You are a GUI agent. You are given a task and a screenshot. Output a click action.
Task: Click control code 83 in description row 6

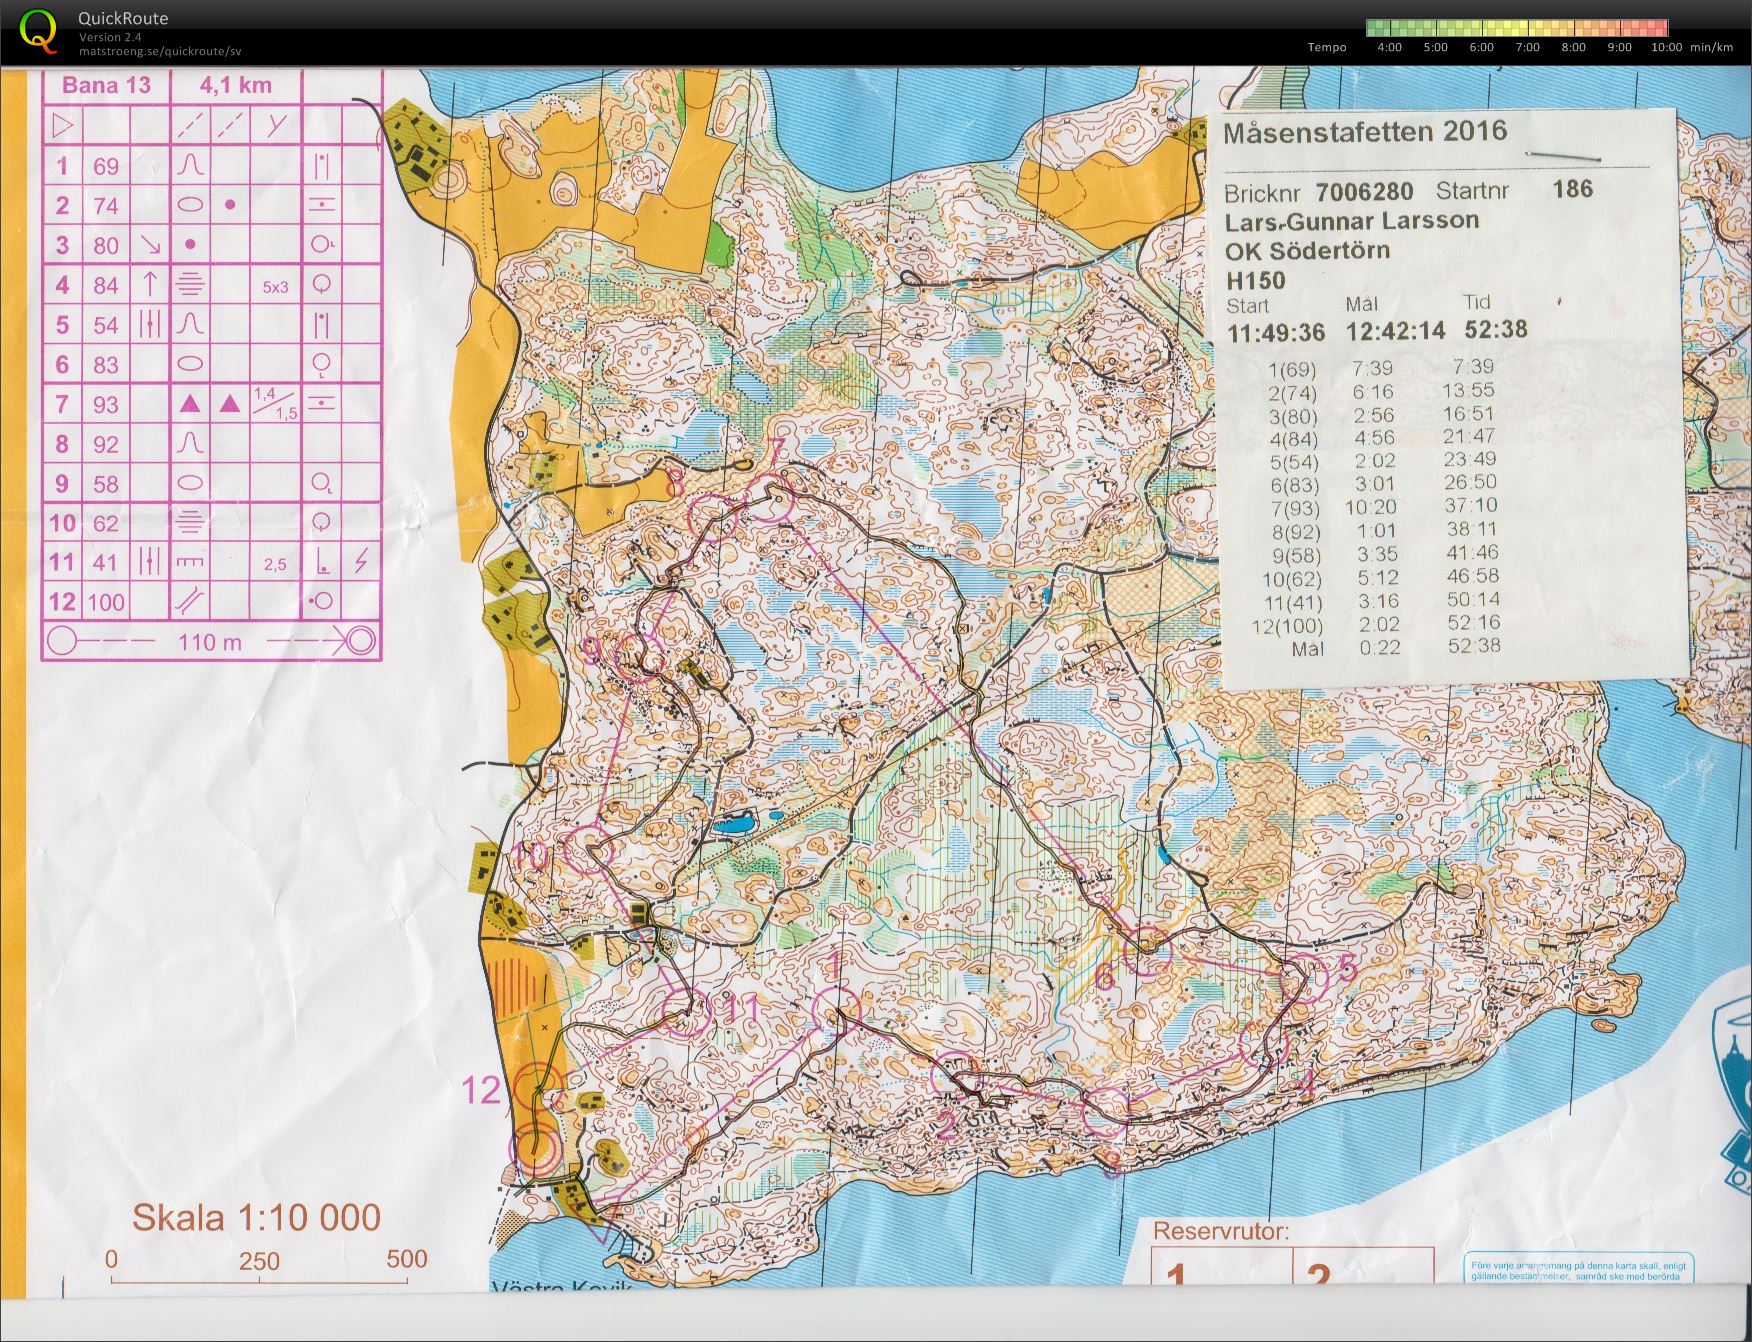[x=106, y=365]
